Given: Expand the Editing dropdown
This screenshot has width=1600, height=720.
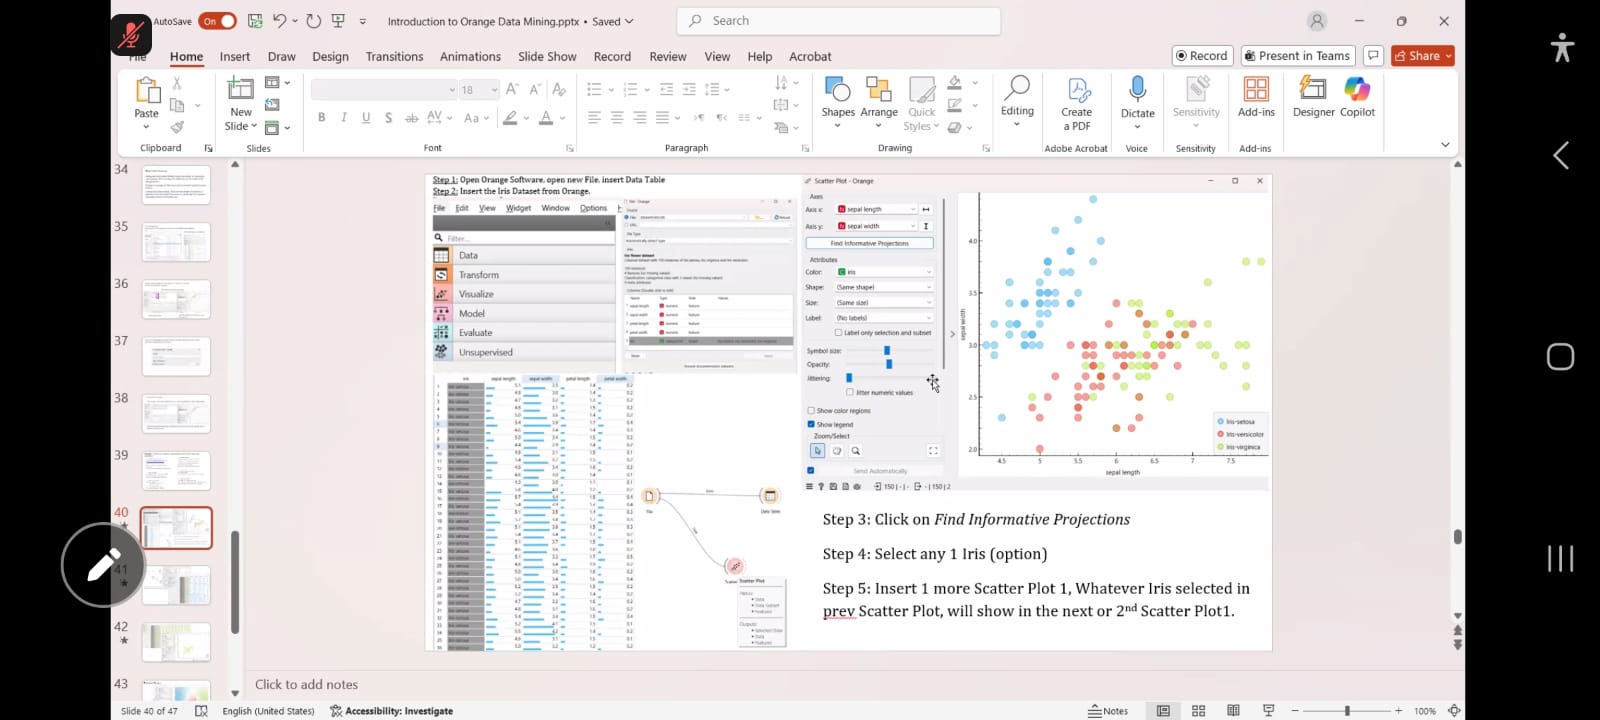Looking at the screenshot, I should (1017, 101).
